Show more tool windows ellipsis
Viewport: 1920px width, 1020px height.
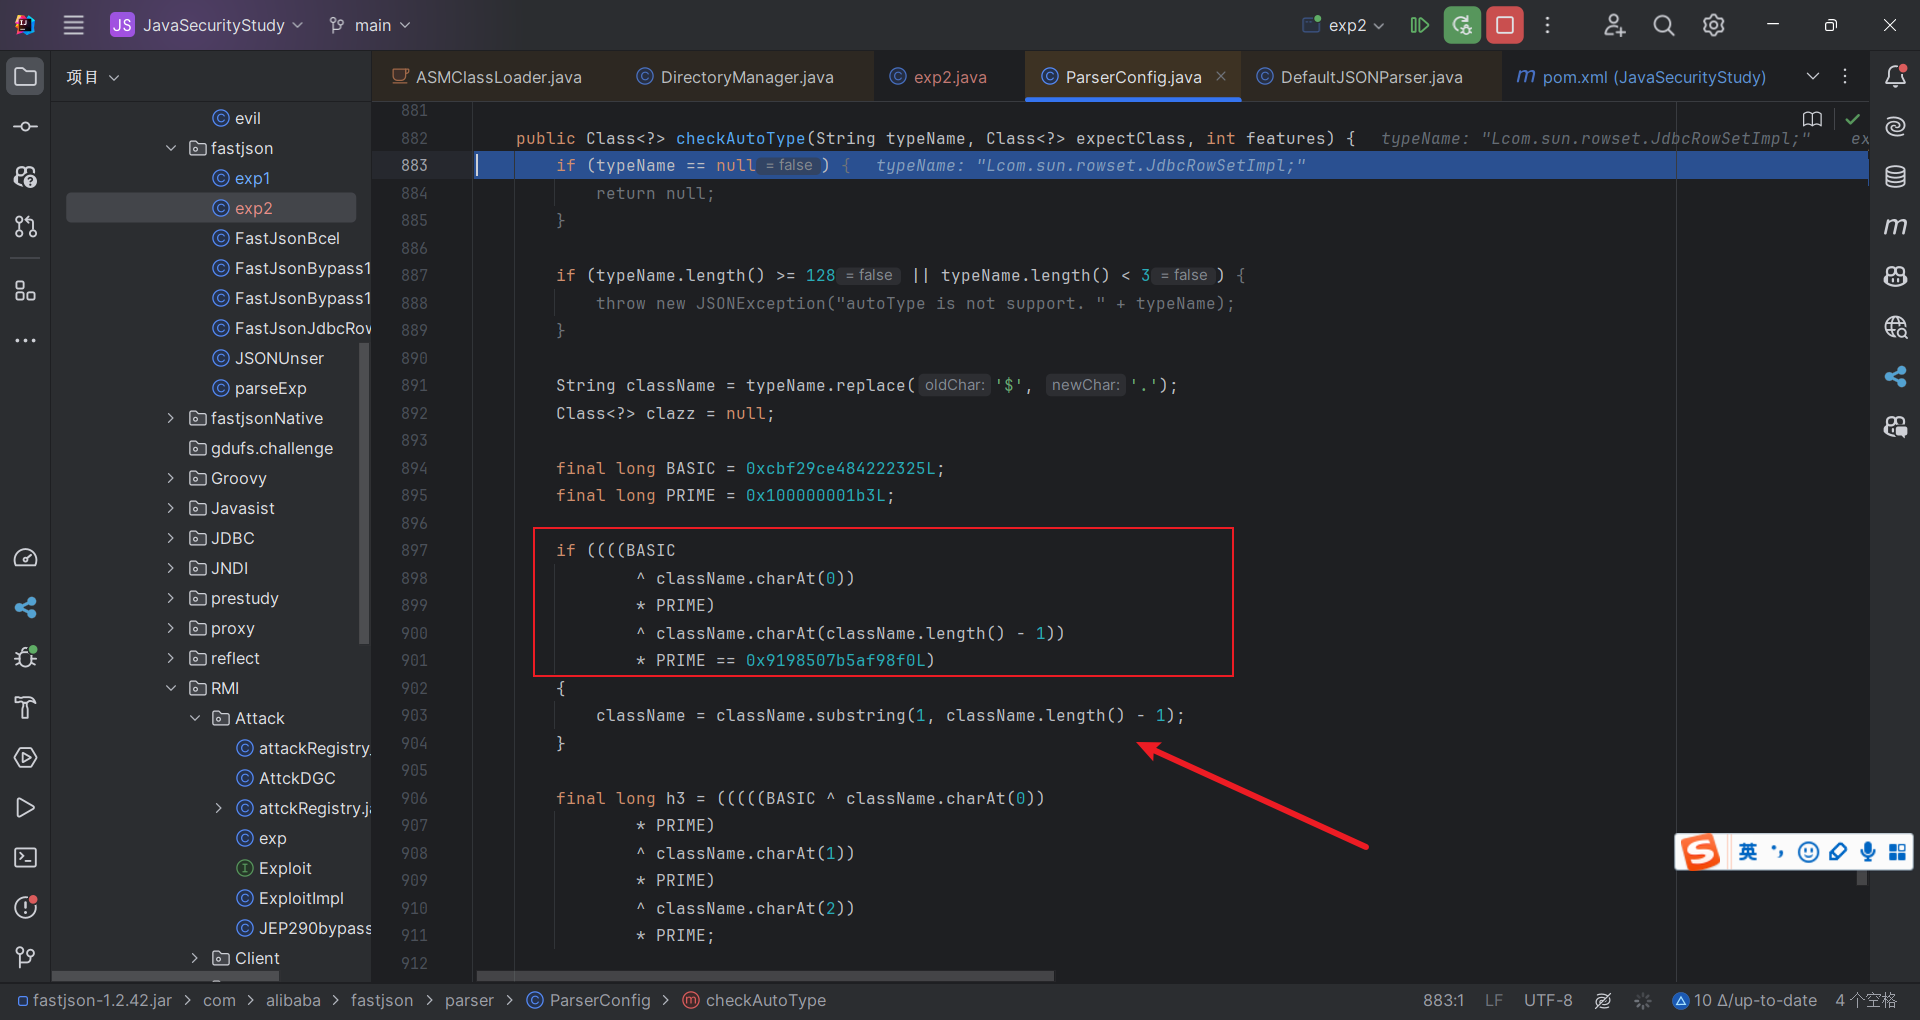(26, 341)
